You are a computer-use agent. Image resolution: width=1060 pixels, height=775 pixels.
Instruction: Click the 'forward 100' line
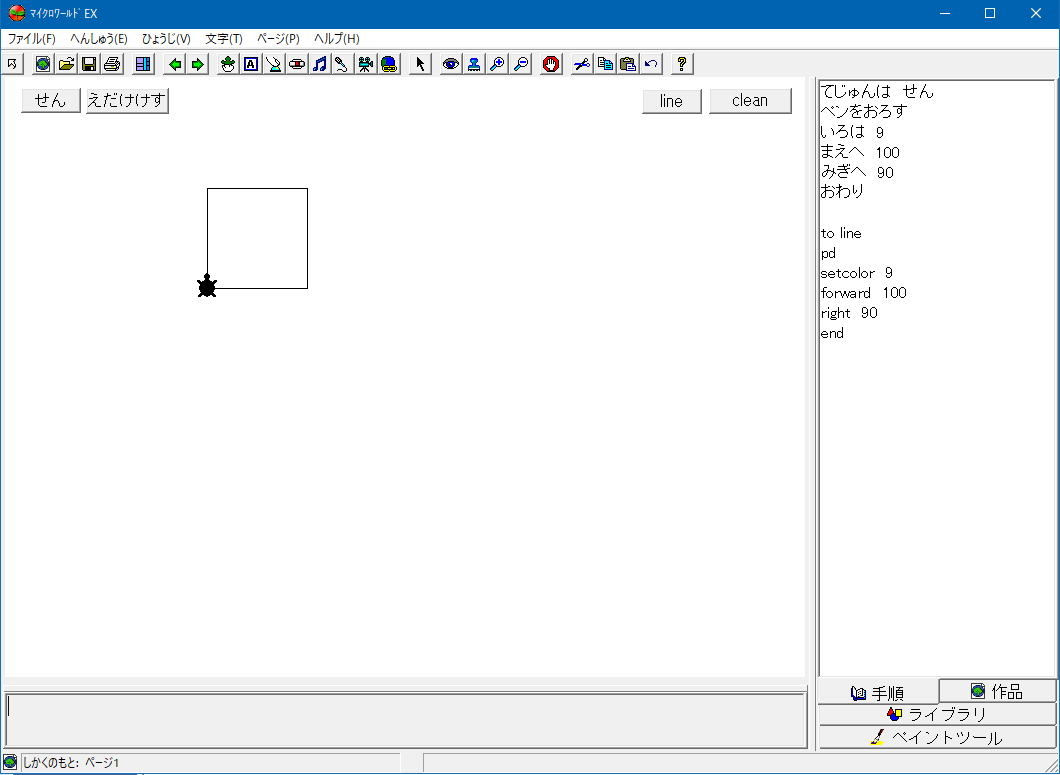864,293
